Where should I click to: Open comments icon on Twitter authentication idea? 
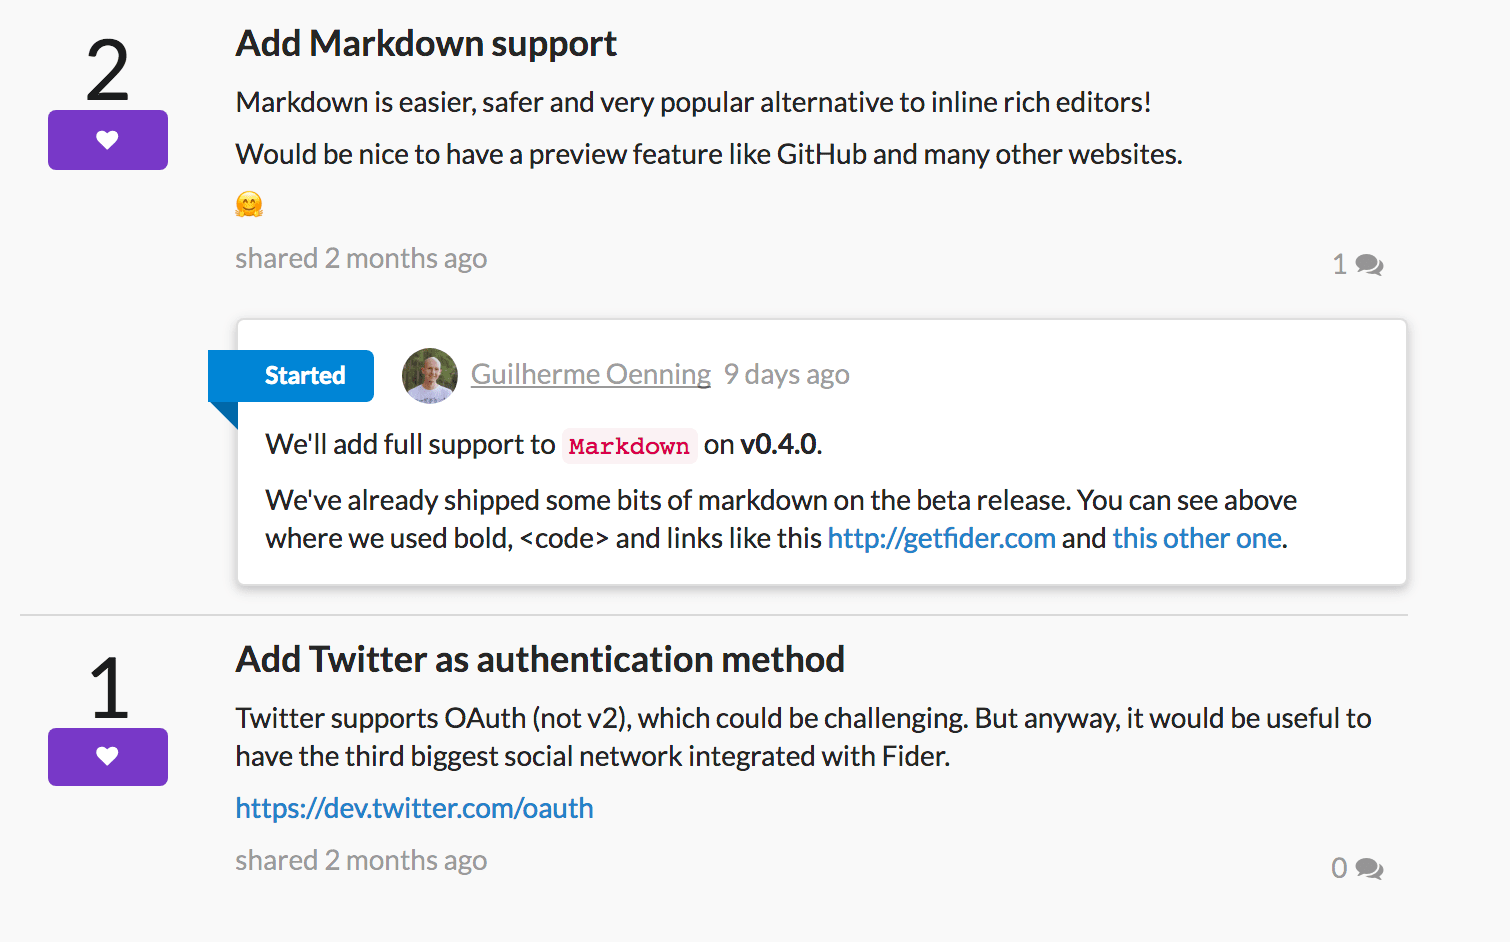pyautogui.click(x=1369, y=869)
